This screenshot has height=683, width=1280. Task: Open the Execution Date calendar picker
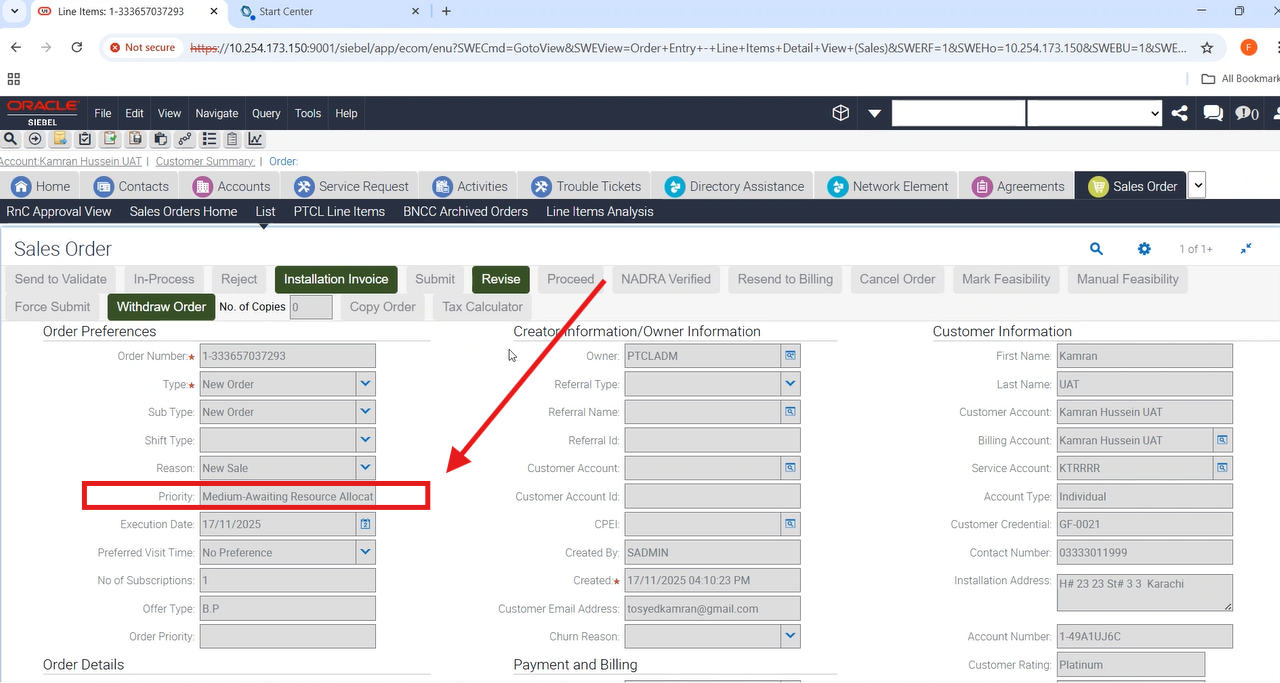click(x=365, y=524)
